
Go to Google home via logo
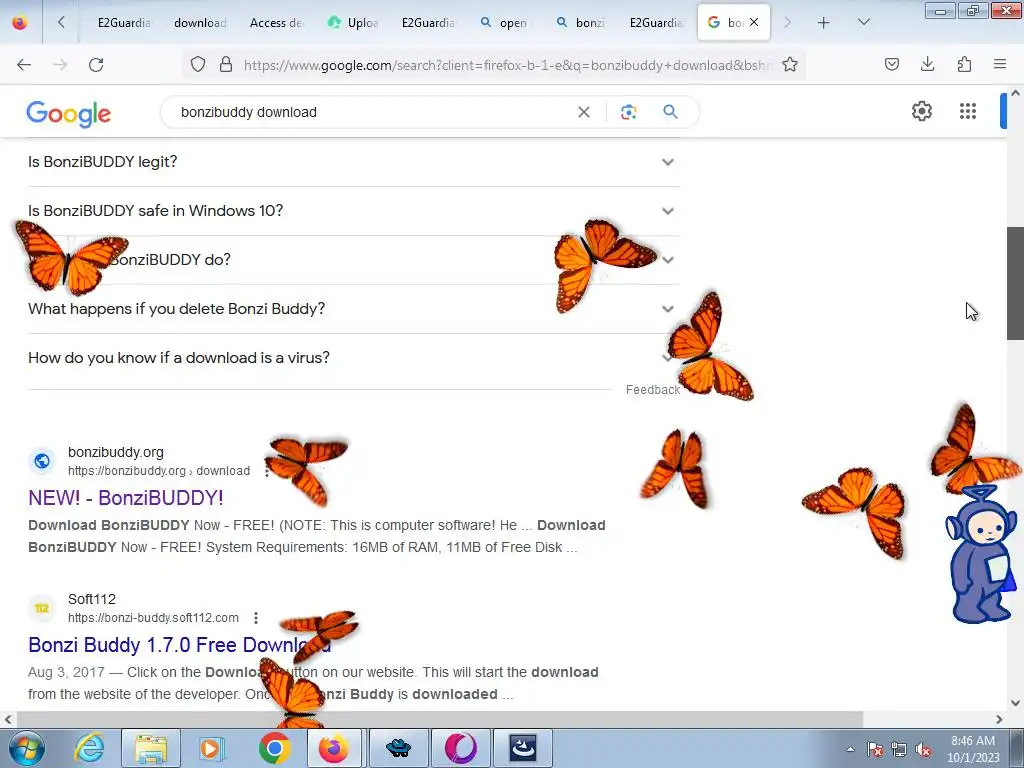point(69,114)
